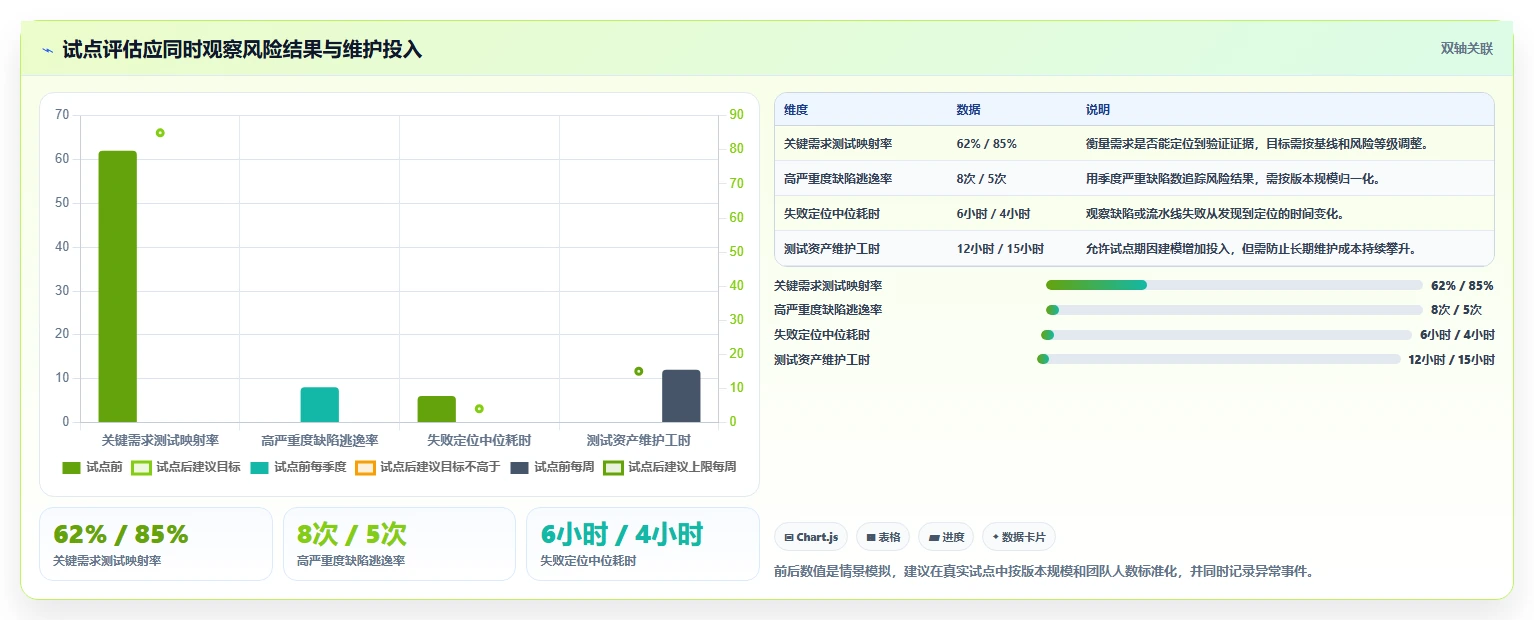Click the target point beside 失败定位中位耗时 bar
The width and height of the screenshot is (1534, 620).
tap(479, 408)
